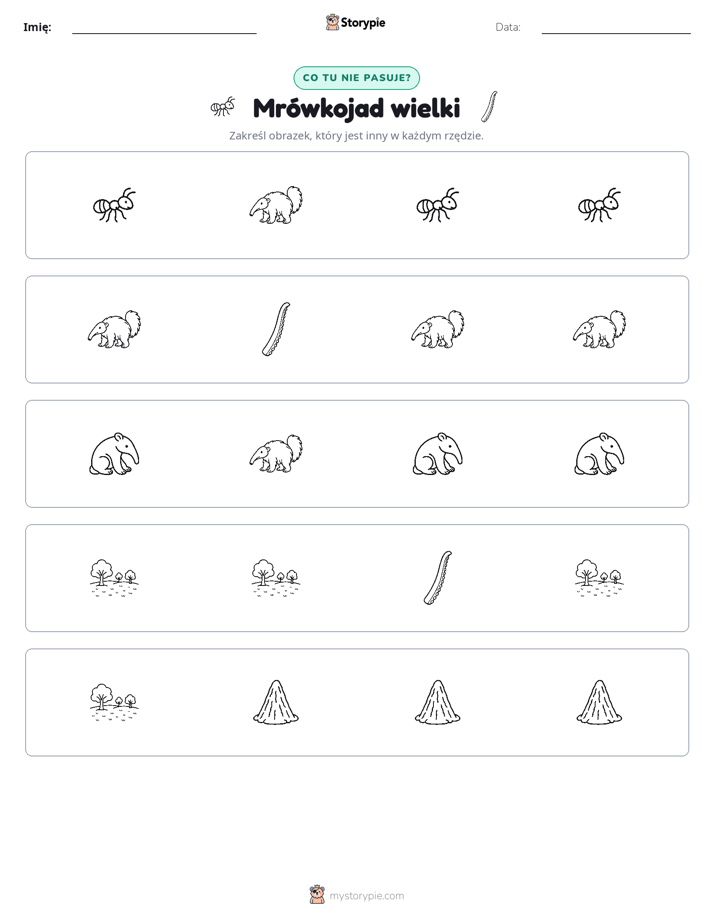Click the 'CO TU NIE PASUJE?' badge

click(x=356, y=78)
